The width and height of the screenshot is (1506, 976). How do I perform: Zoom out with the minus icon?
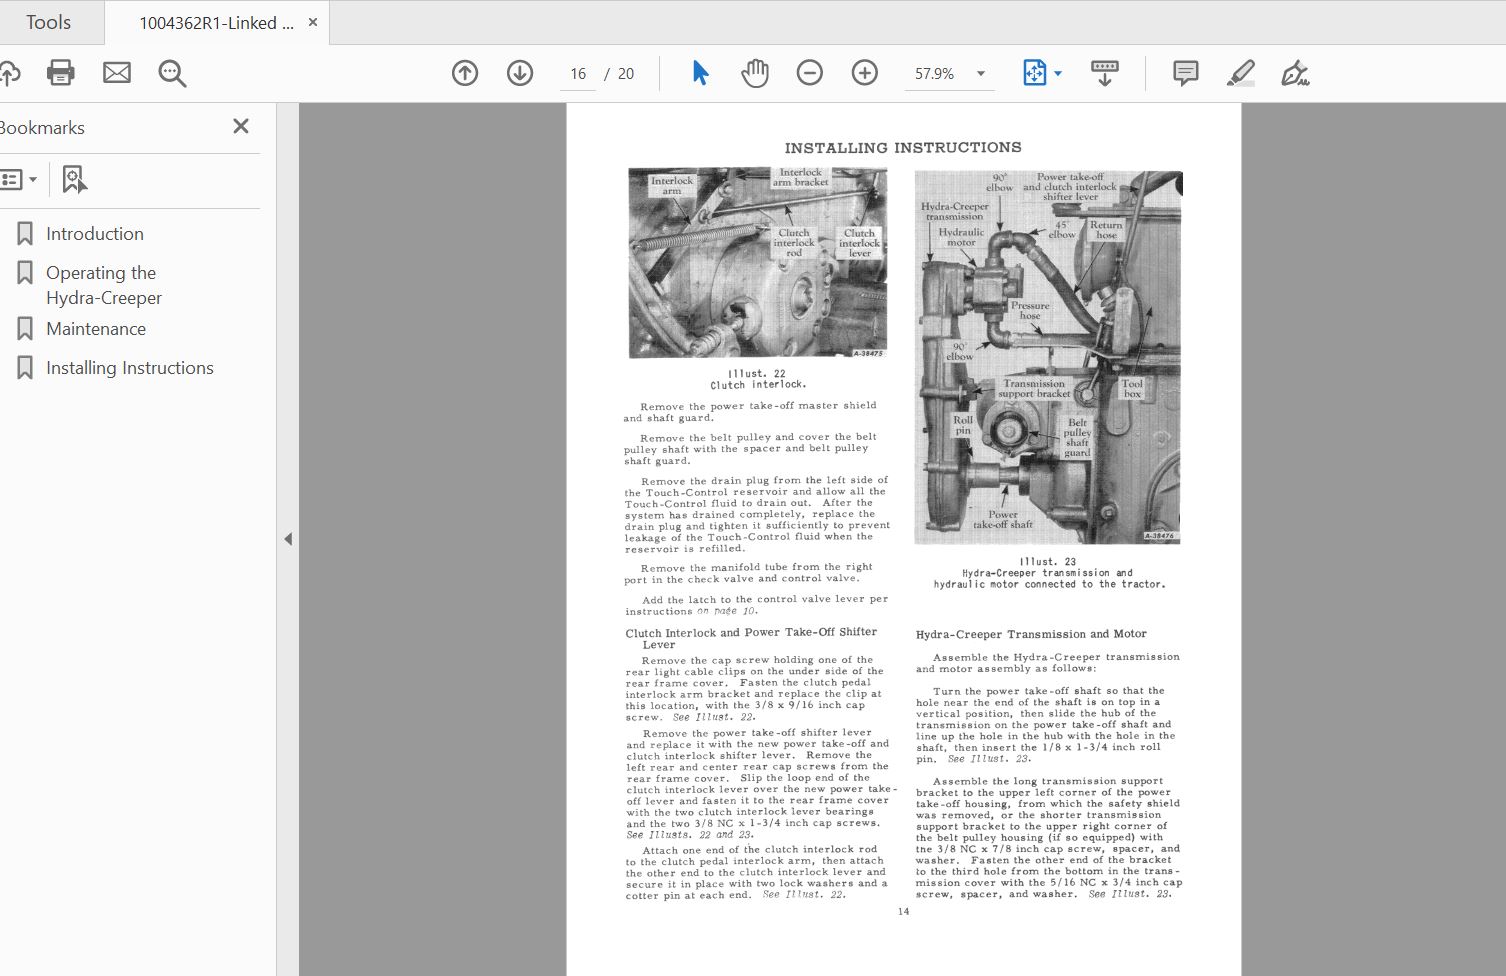click(x=810, y=73)
